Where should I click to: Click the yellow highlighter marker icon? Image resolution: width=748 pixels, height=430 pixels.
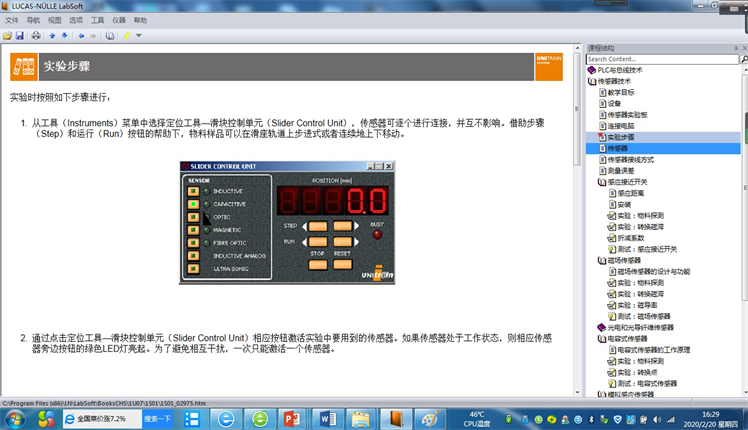126,35
